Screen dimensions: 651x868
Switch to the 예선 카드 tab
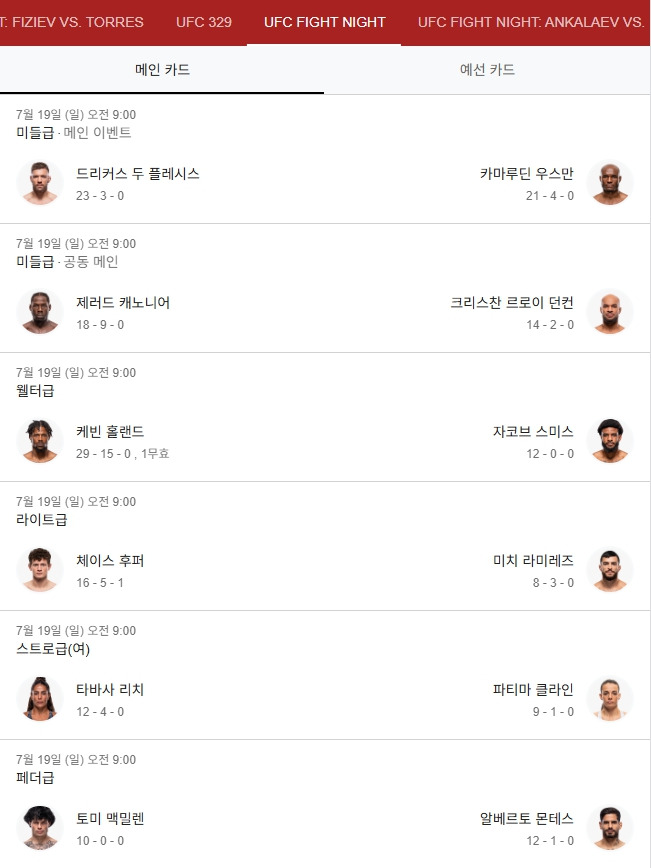(487, 70)
